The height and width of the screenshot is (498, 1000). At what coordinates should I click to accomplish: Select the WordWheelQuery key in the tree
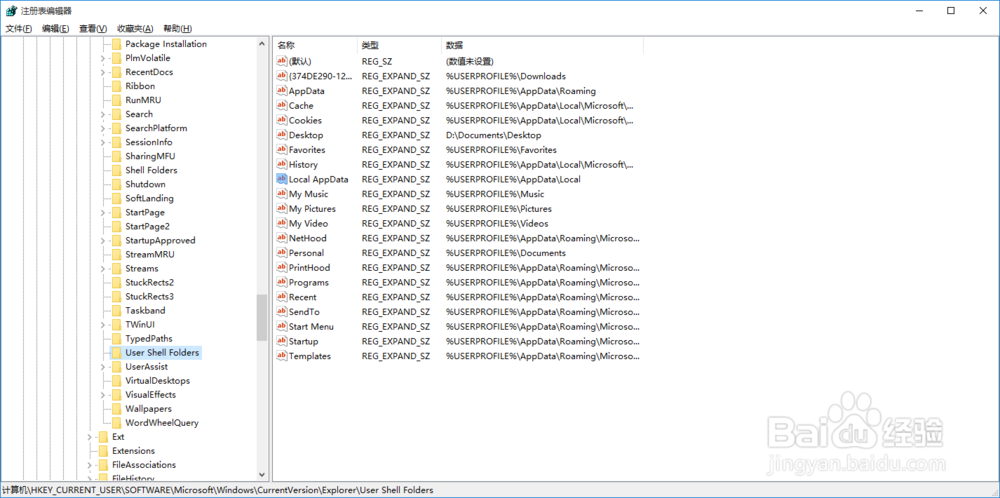162,423
